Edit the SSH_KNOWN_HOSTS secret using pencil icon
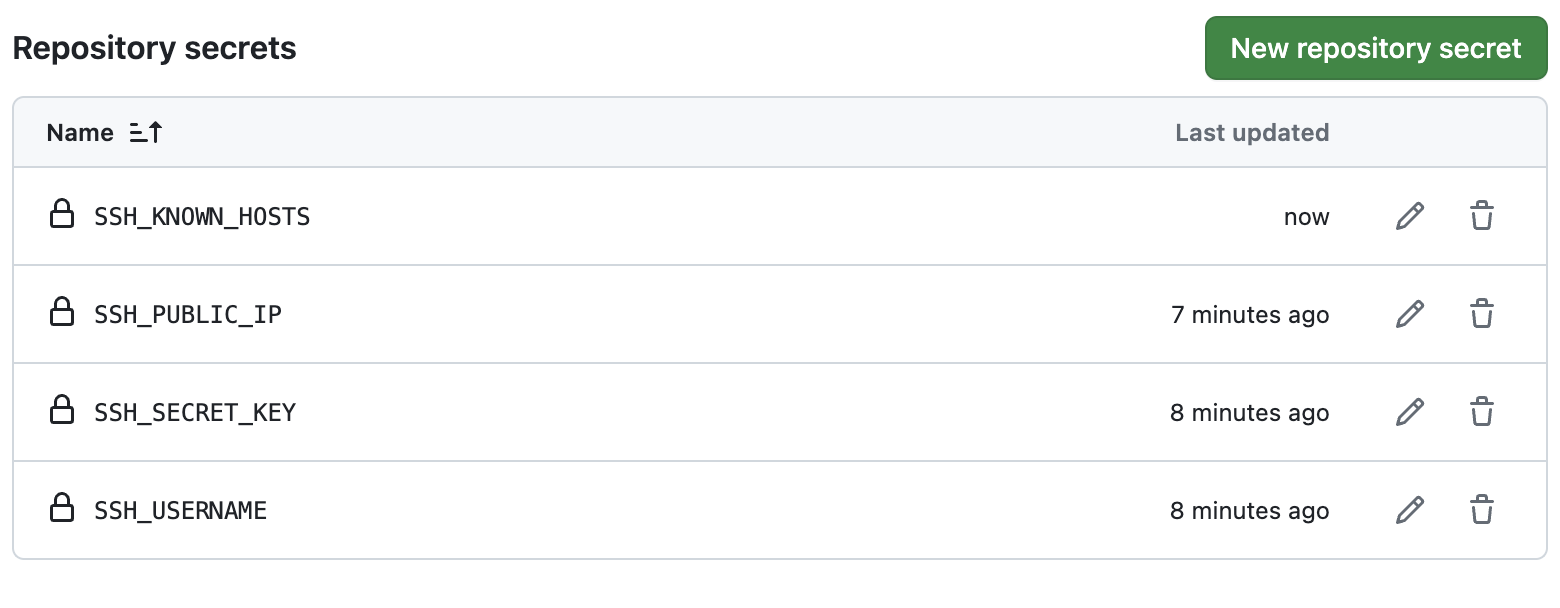 point(1410,216)
